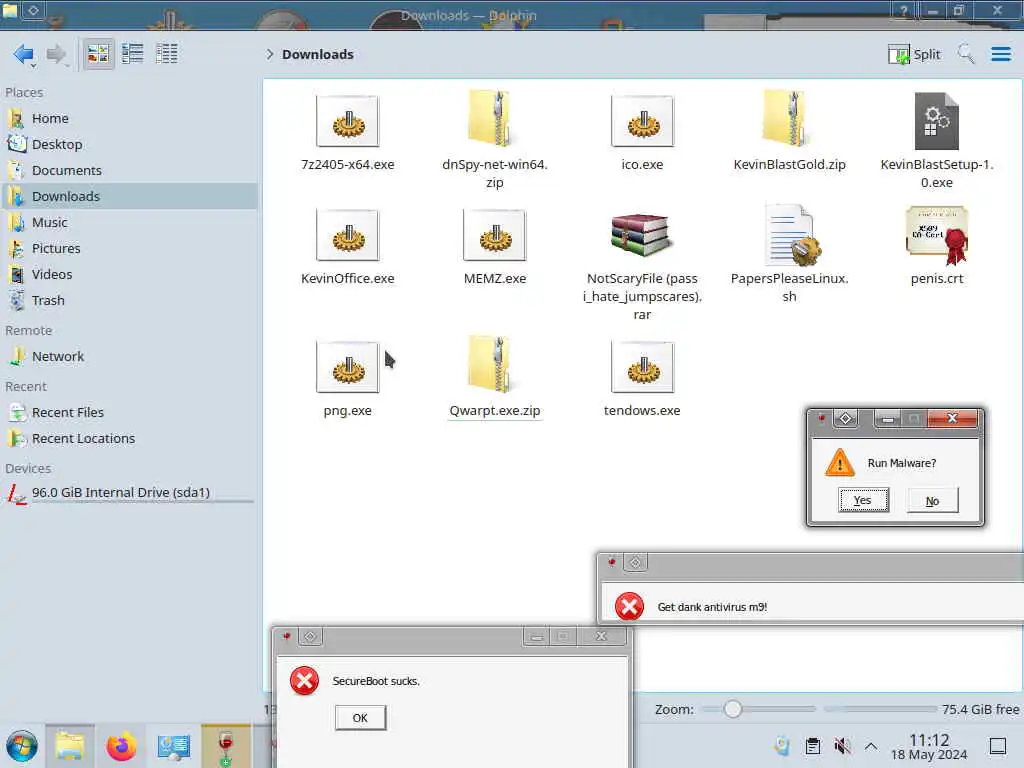Open Recent Files entry
This screenshot has width=1024, height=768.
[129, 413]
